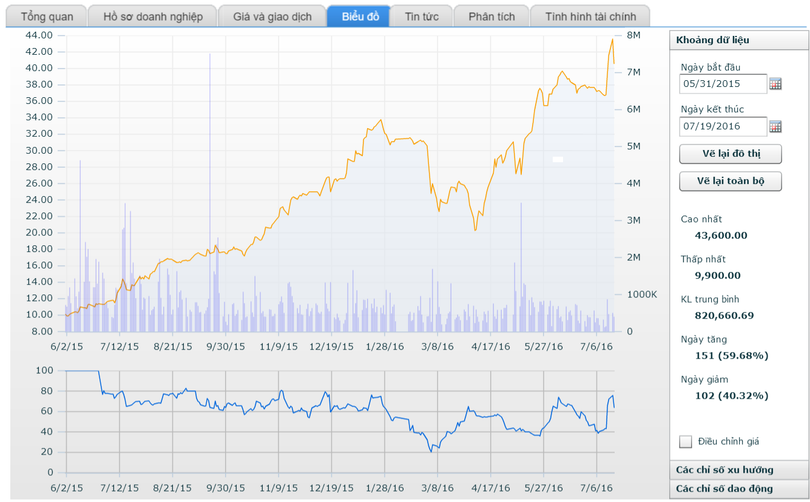Open the Tình hình tài chính tab
The height and width of the screenshot is (502, 810).
pos(589,17)
